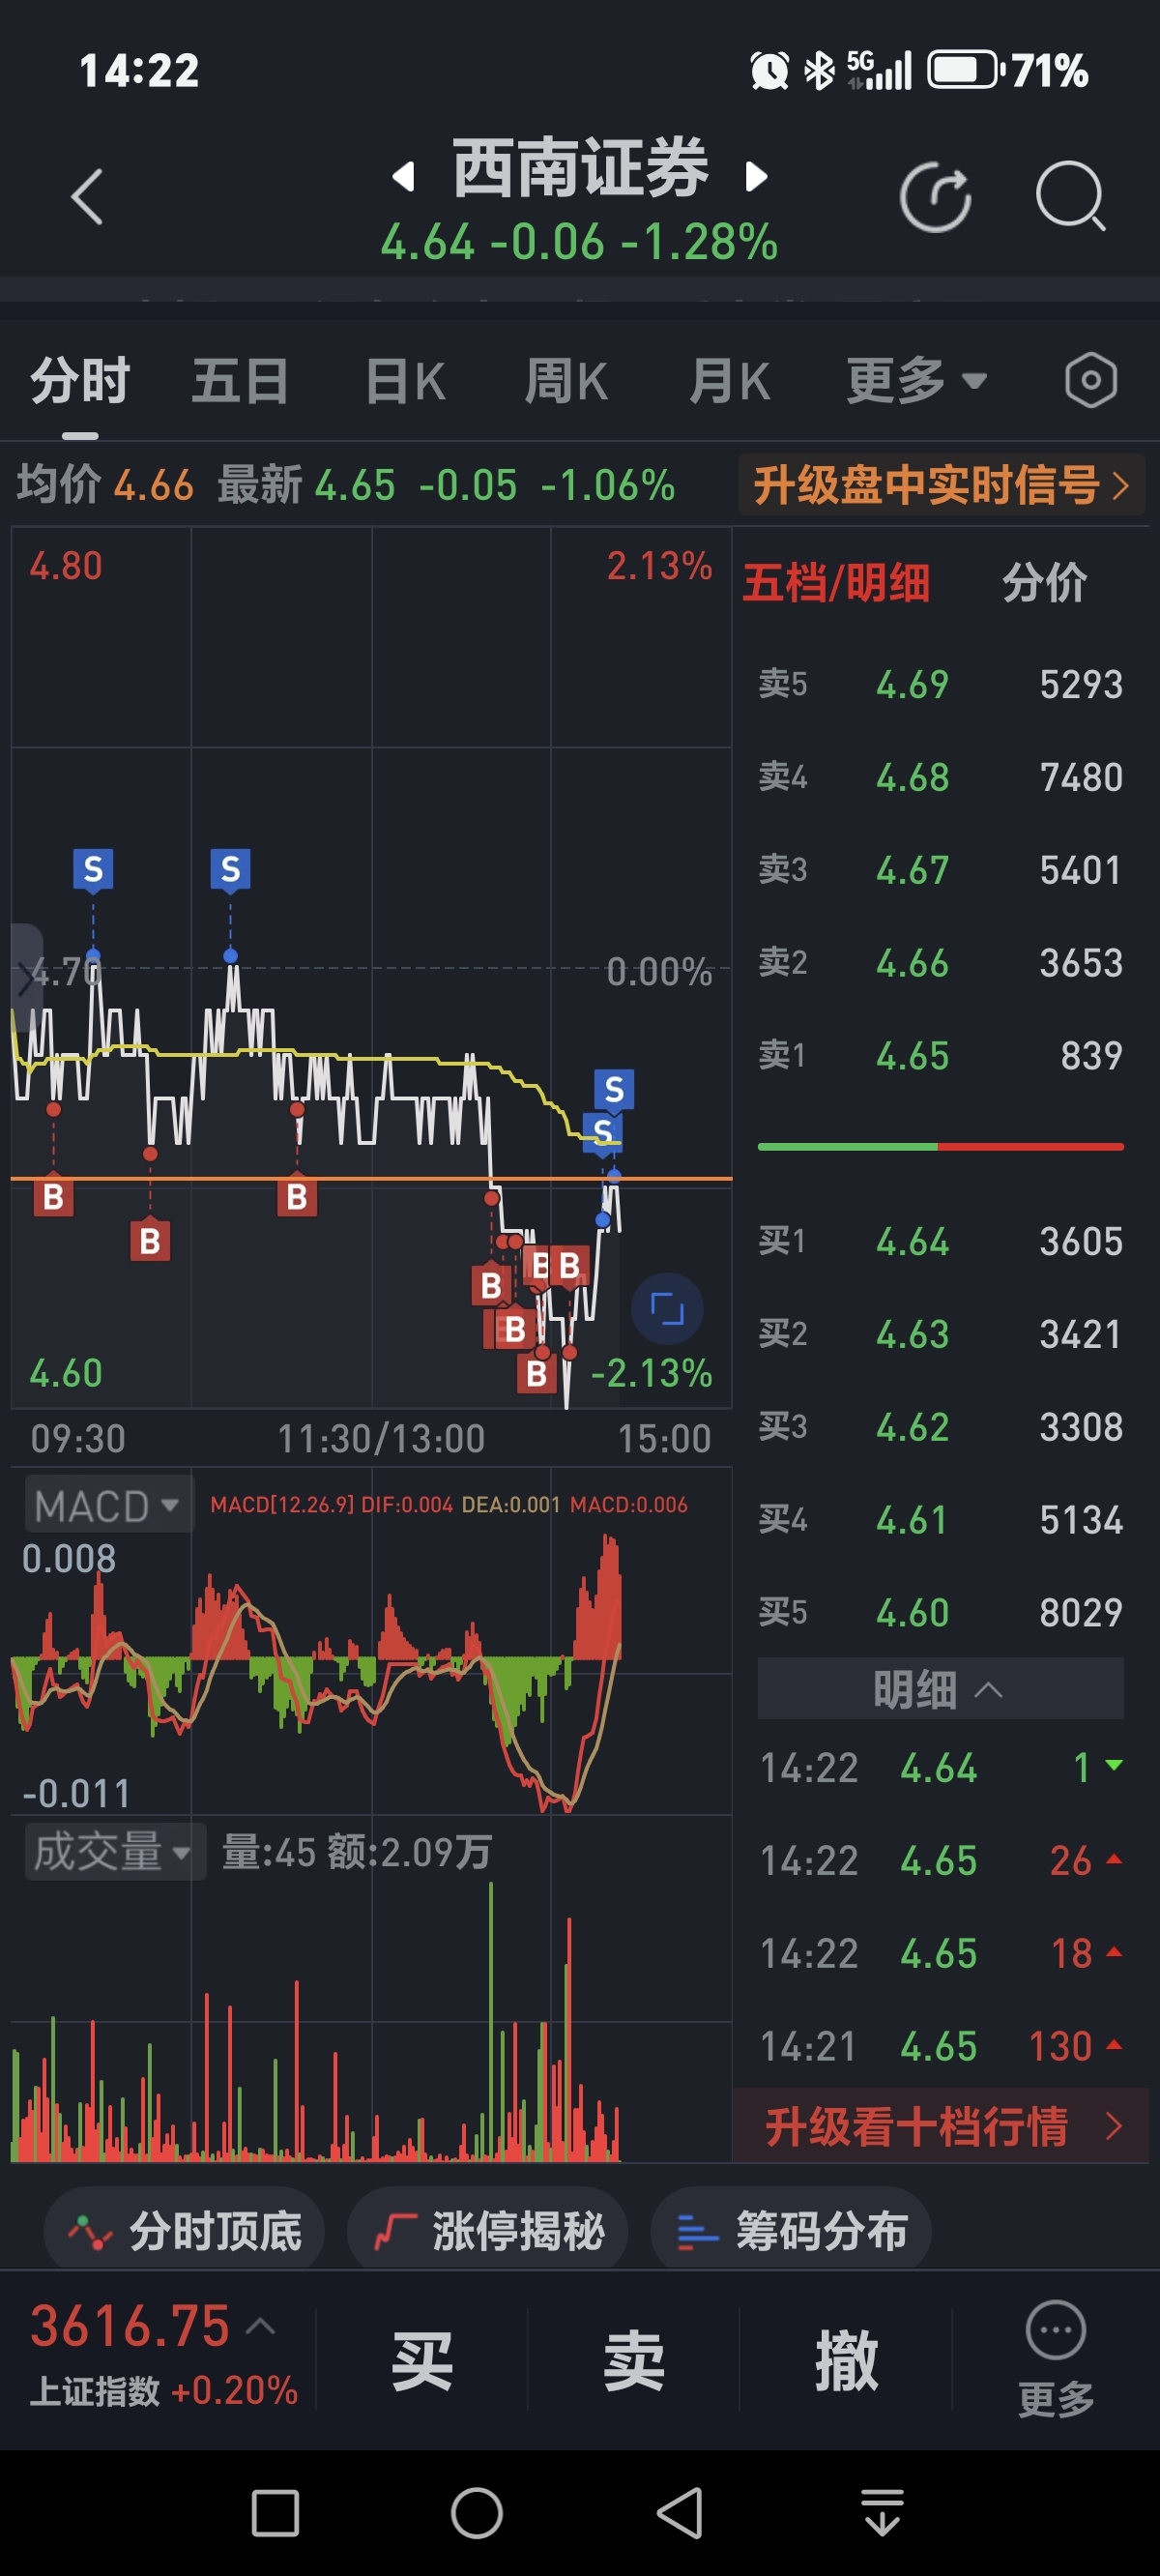Tap the 卖4 4.68 order row

click(x=940, y=777)
